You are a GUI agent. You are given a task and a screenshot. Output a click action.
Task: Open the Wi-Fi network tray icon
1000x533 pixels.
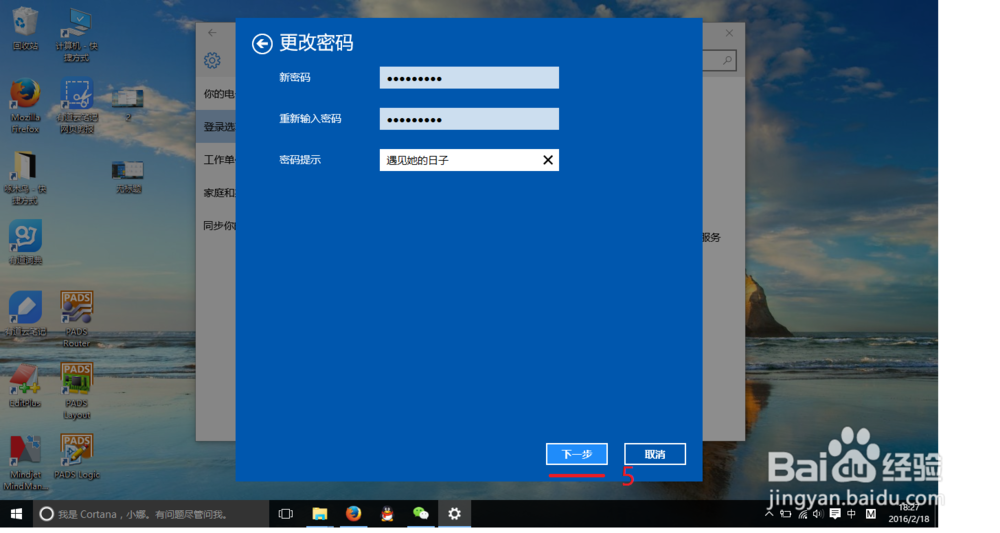click(803, 513)
